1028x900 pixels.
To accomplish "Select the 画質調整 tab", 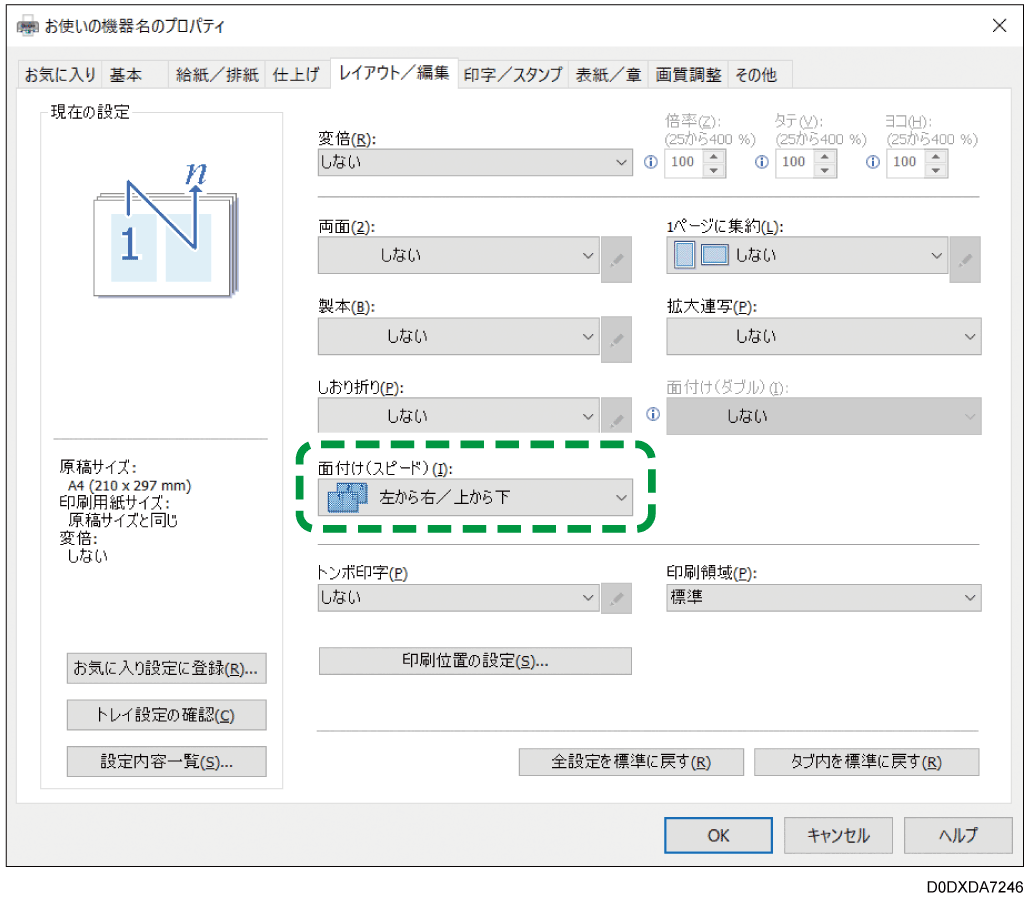I will [688, 73].
